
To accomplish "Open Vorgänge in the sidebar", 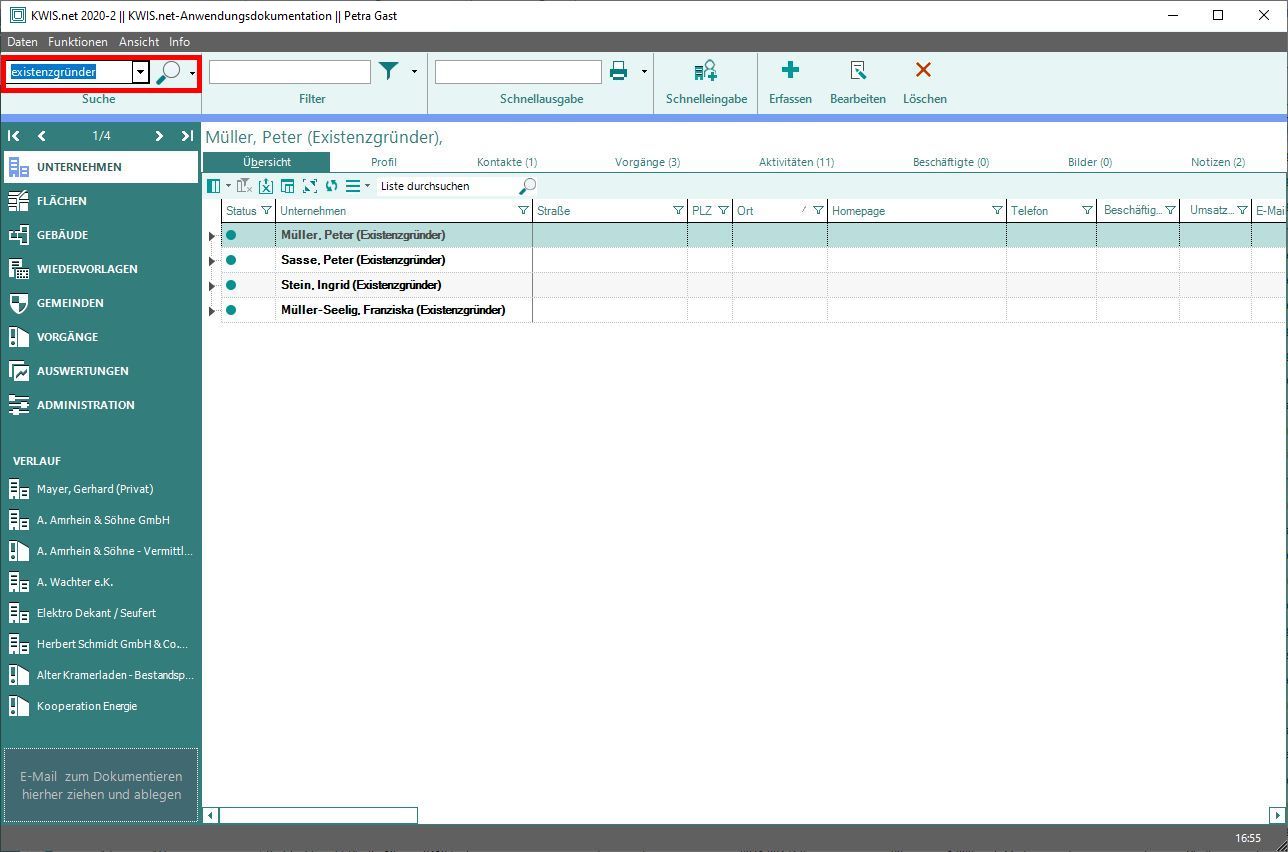I will pyautogui.click(x=100, y=337).
